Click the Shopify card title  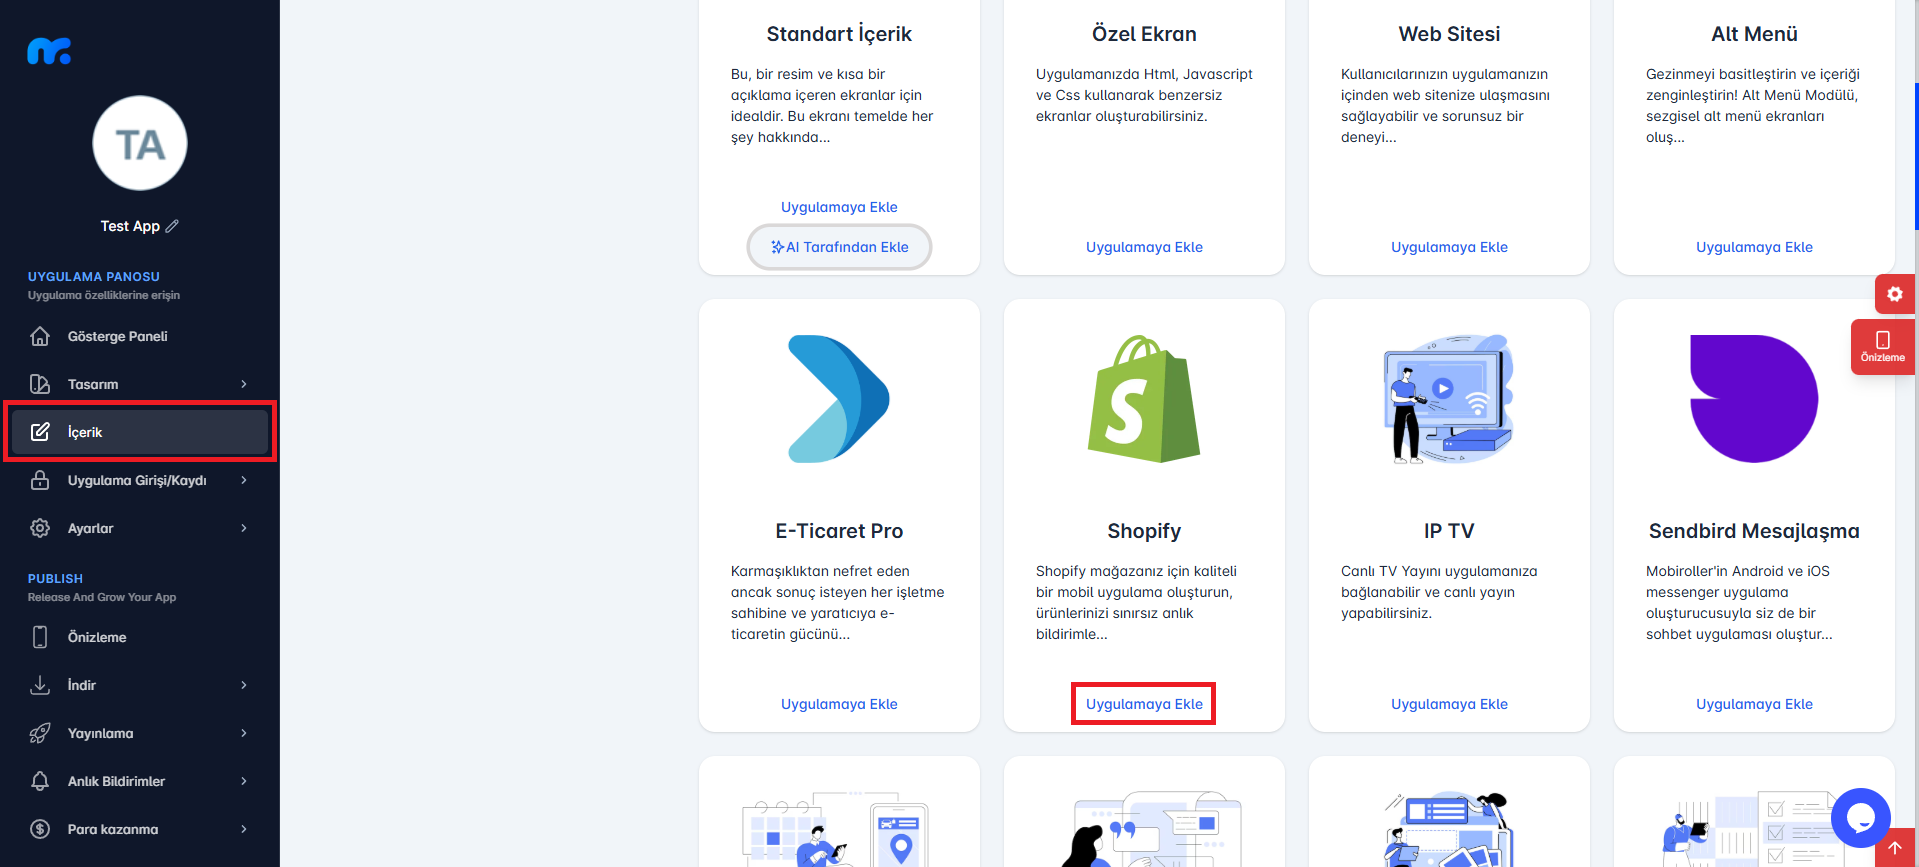[1144, 531]
